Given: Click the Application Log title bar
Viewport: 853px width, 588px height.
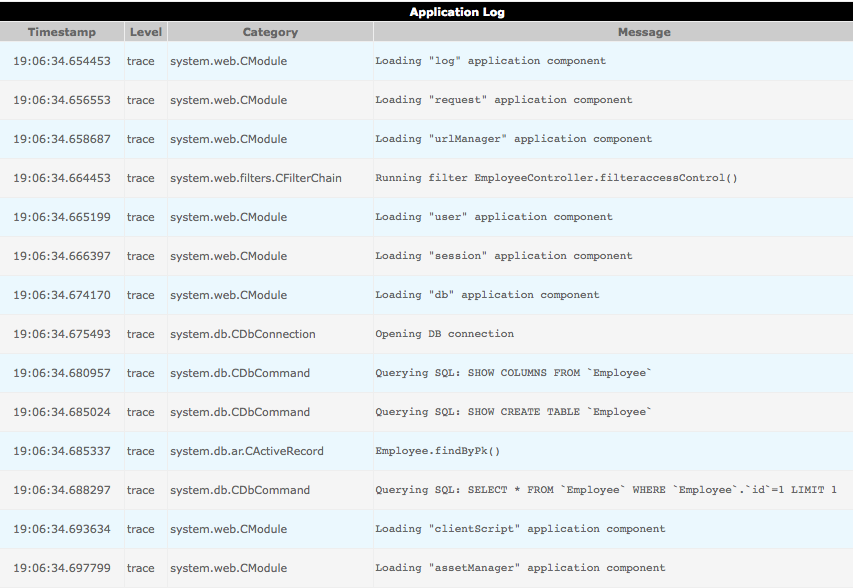Looking at the screenshot, I should click(x=457, y=12).
